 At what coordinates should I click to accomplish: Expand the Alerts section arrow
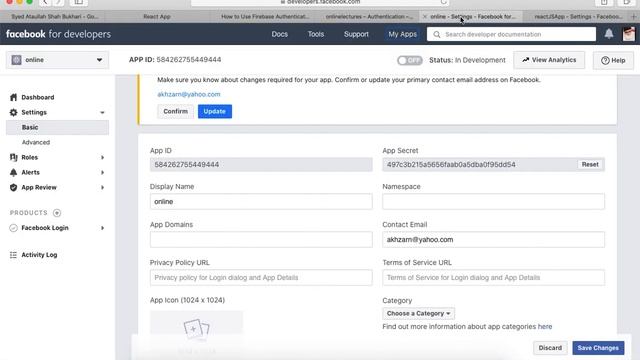[x=102, y=172]
